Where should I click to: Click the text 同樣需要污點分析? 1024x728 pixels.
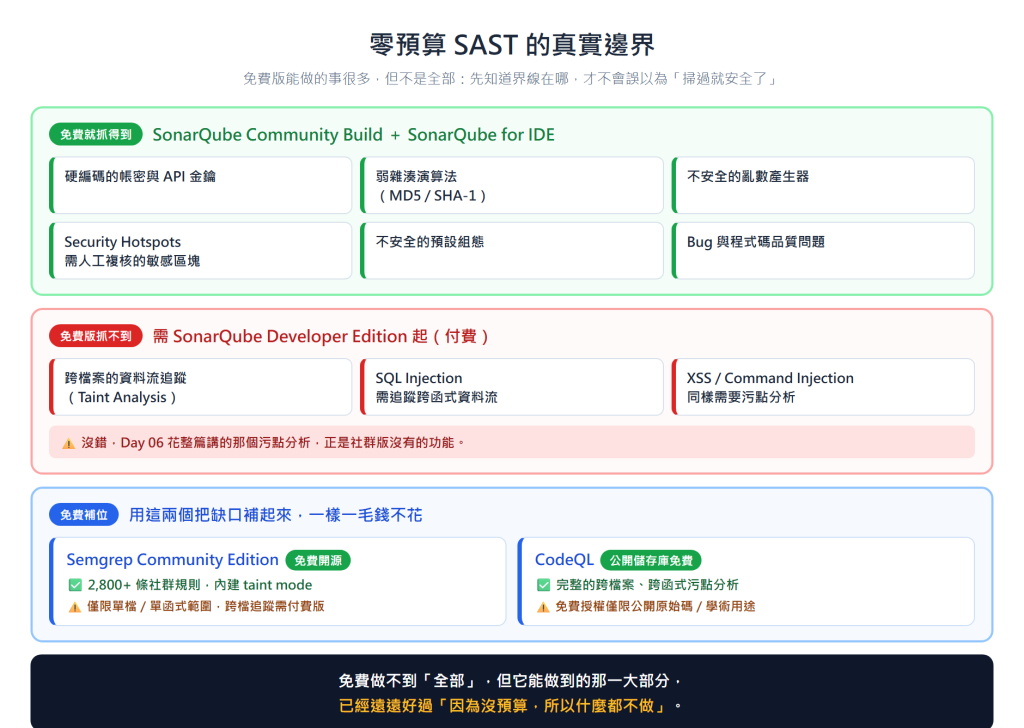tap(741, 397)
